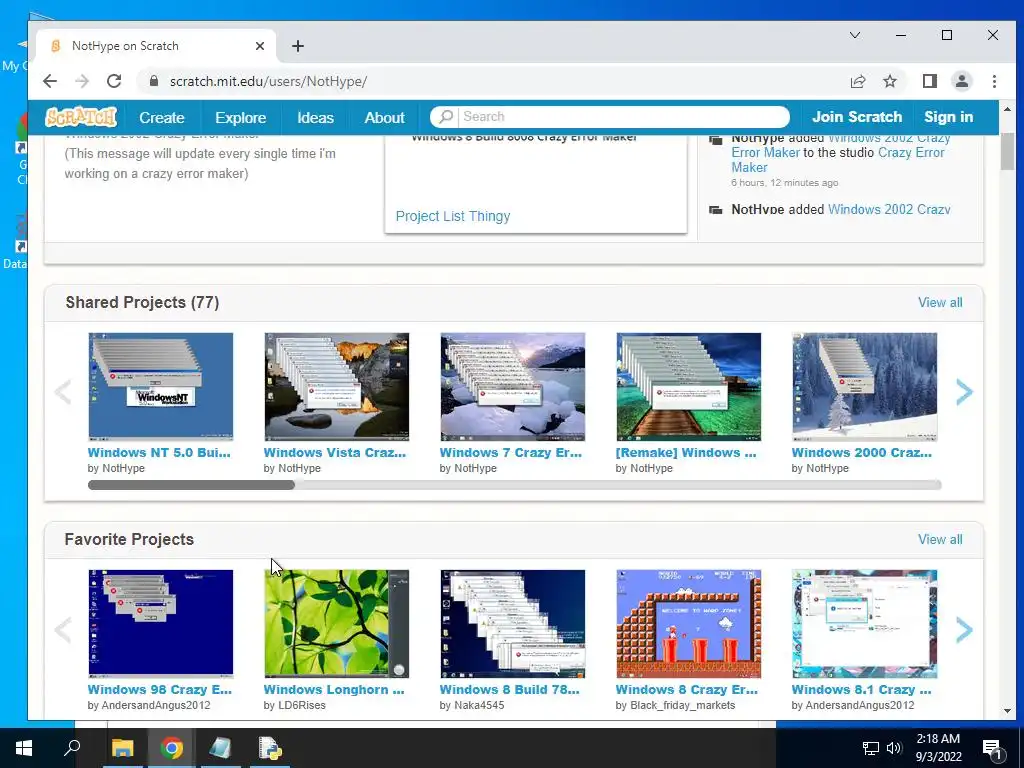Viewport: 1024px width, 768px height.
Task: Click the Scratch logo
Action: point(81,117)
